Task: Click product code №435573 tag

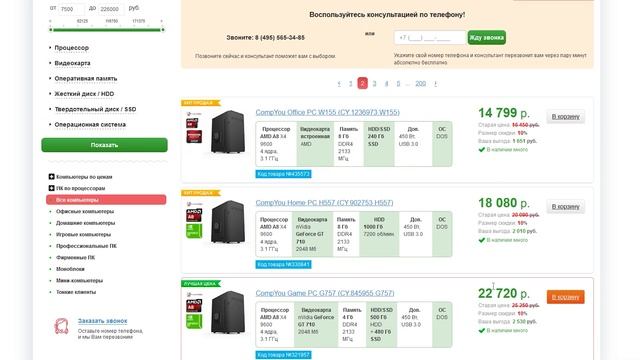Action: tap(284, 174)
